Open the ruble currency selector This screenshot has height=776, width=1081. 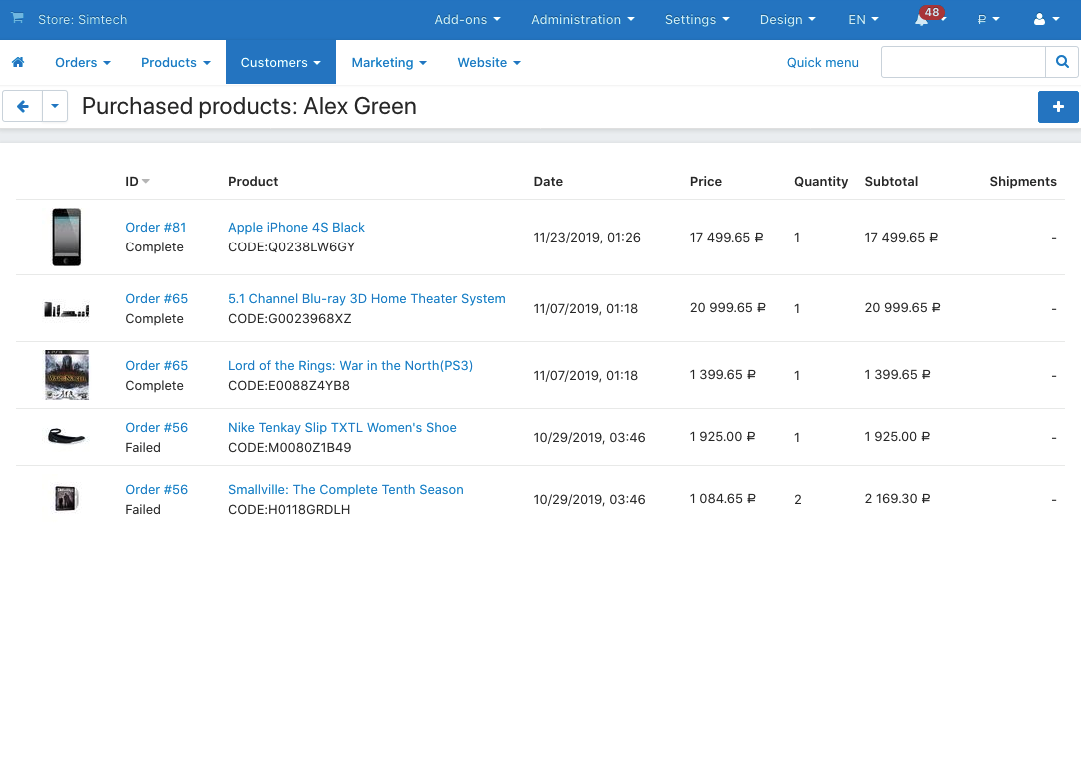point(988,20)
